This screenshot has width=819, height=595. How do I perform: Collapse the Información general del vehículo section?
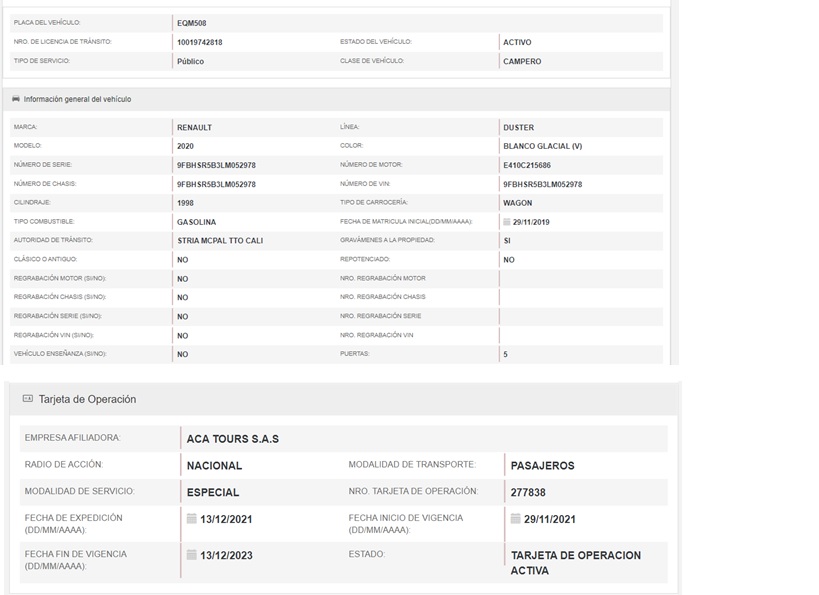(x=77, y=99)
